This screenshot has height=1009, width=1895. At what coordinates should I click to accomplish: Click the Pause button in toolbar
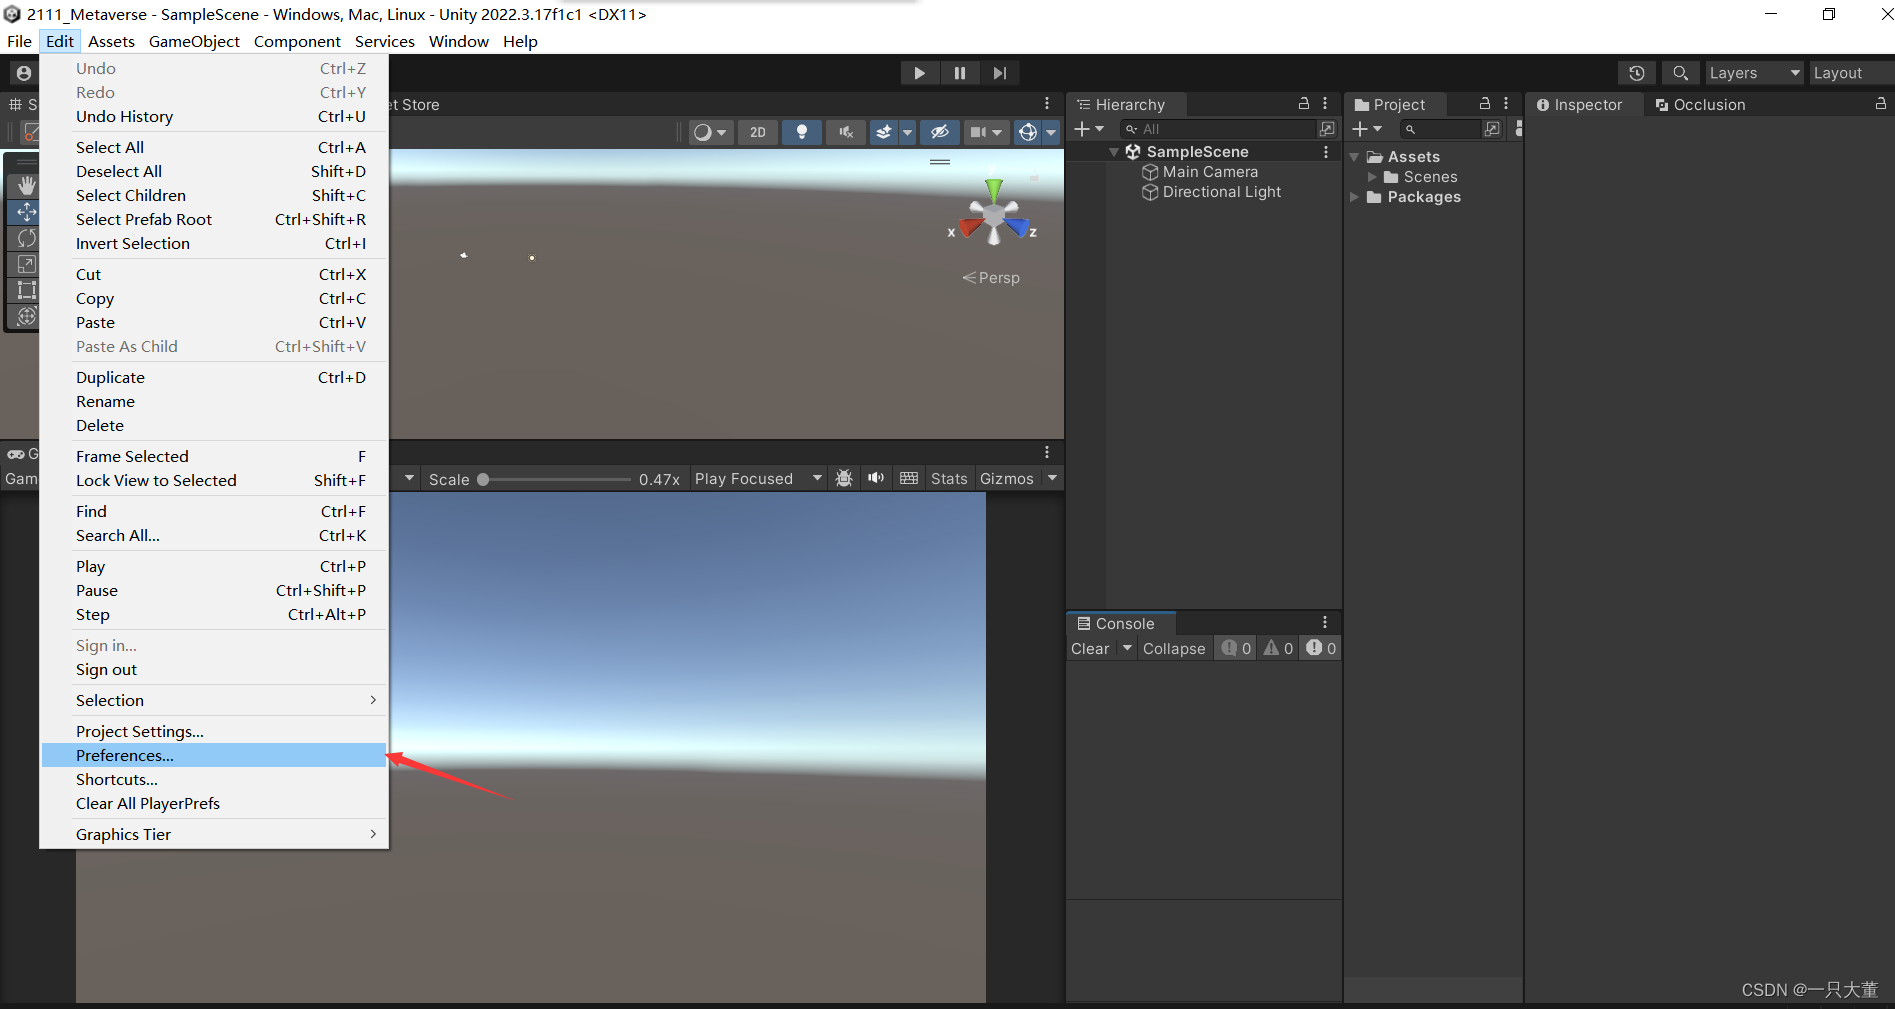pyautogui.click(x=959, y=73)
